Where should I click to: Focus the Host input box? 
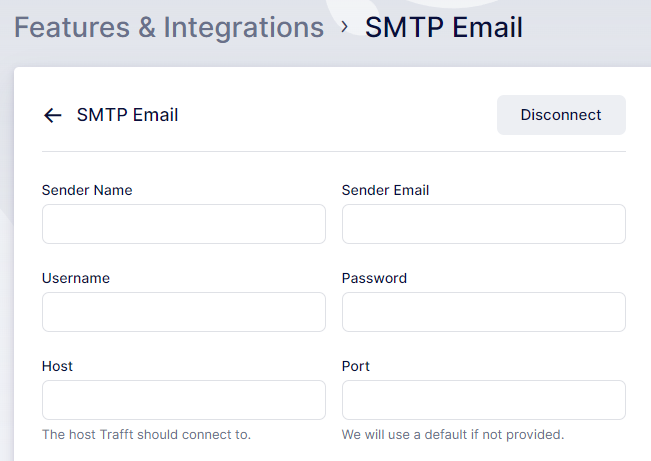(x=184, y=400)
